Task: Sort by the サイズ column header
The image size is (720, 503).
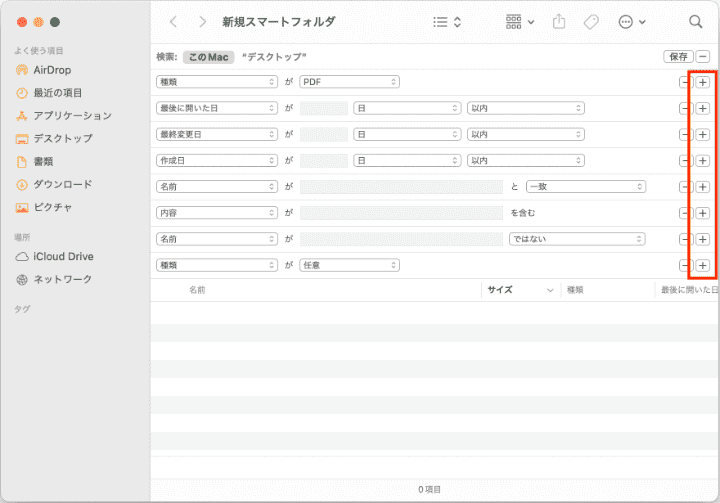Action: (500, 290)
